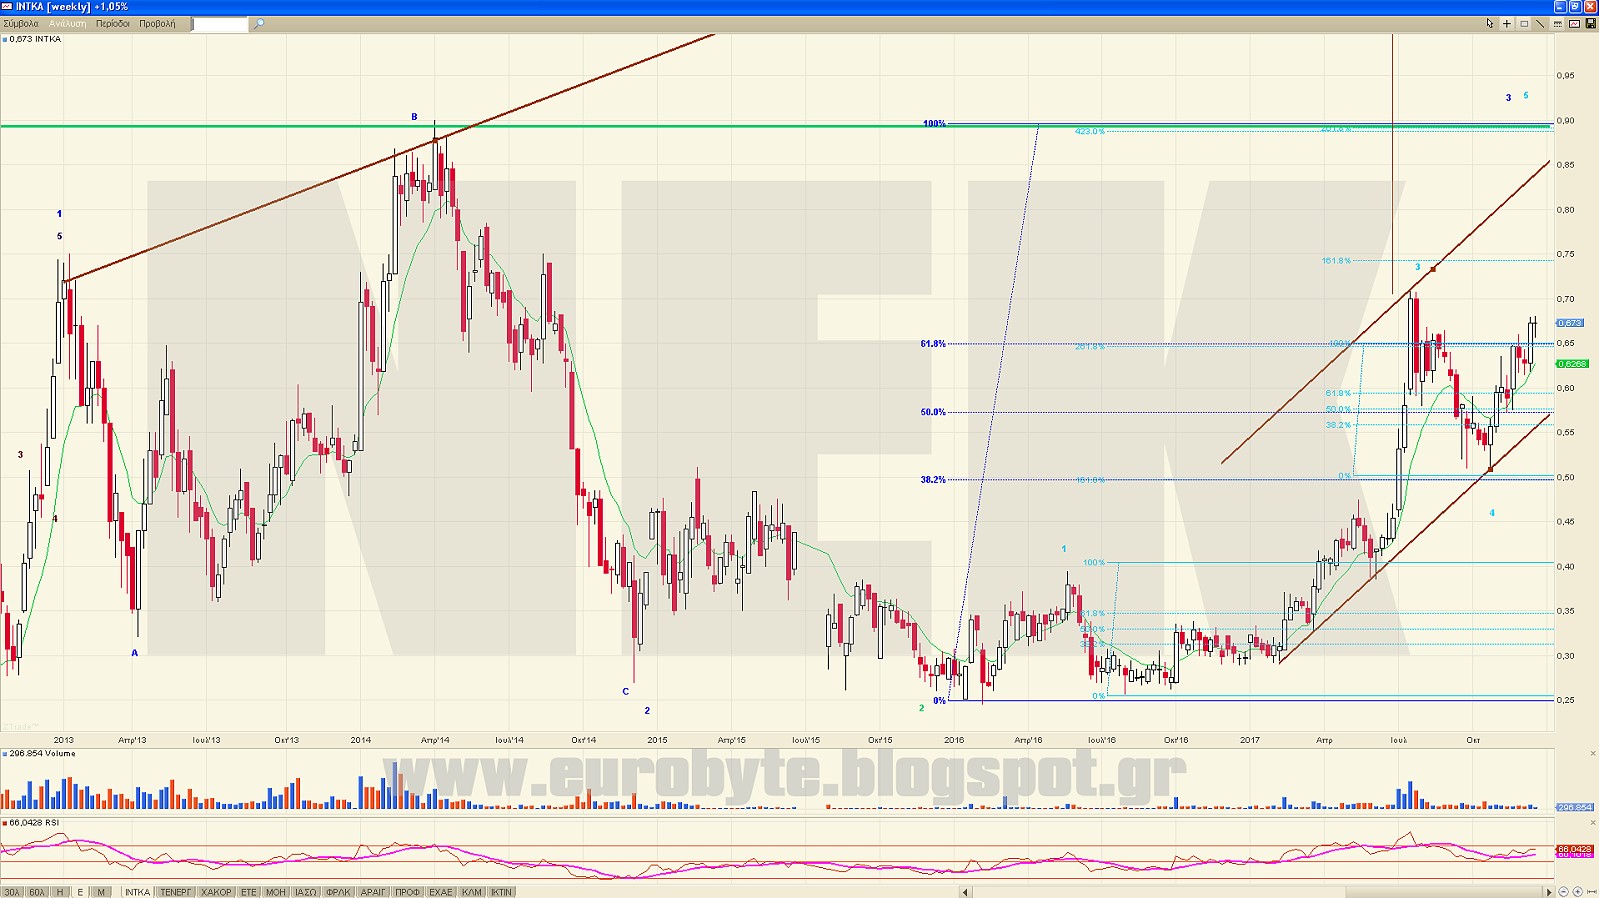Open the ΙΑΣΩ symbol tab
Screen dimensions: 1599x898
(x=306, y=892)
